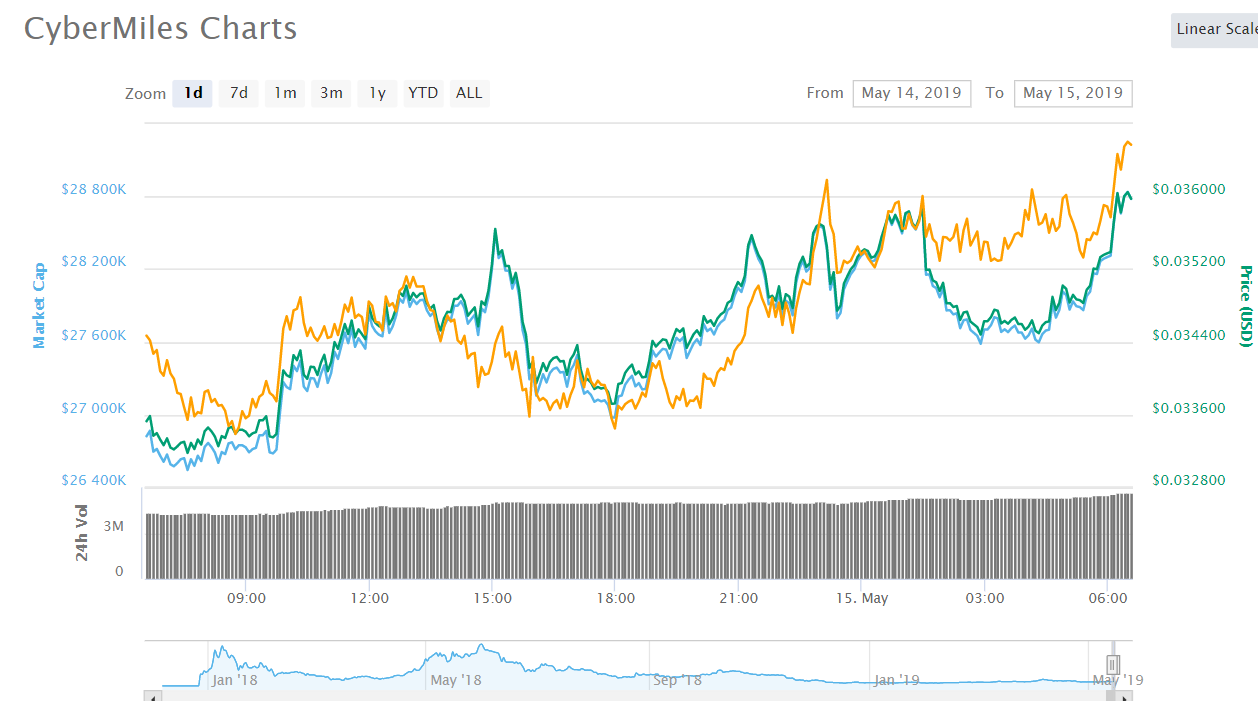1258x701 pixels.
Task: Click the $0.036000 price label
Action: [1189, 189]
